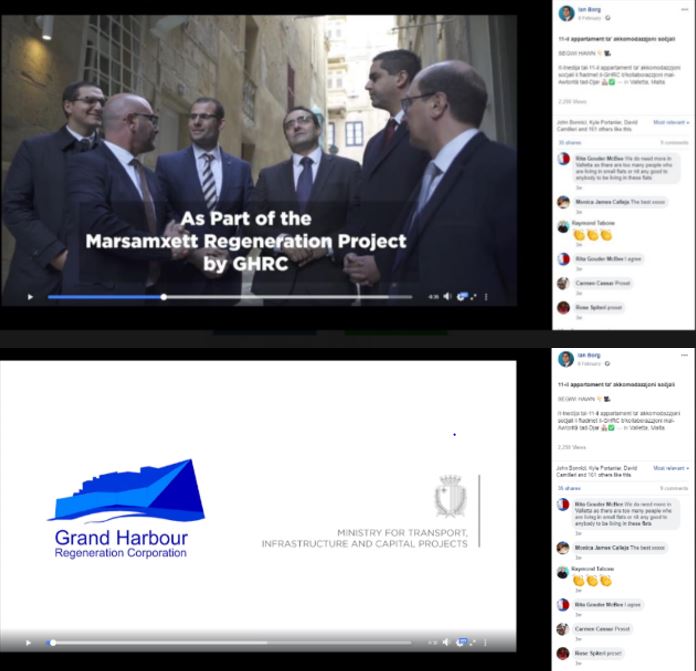Click the public globe icon beside Marsamxett video
Viewport: 696px width, 671px height.
point(608,18)
